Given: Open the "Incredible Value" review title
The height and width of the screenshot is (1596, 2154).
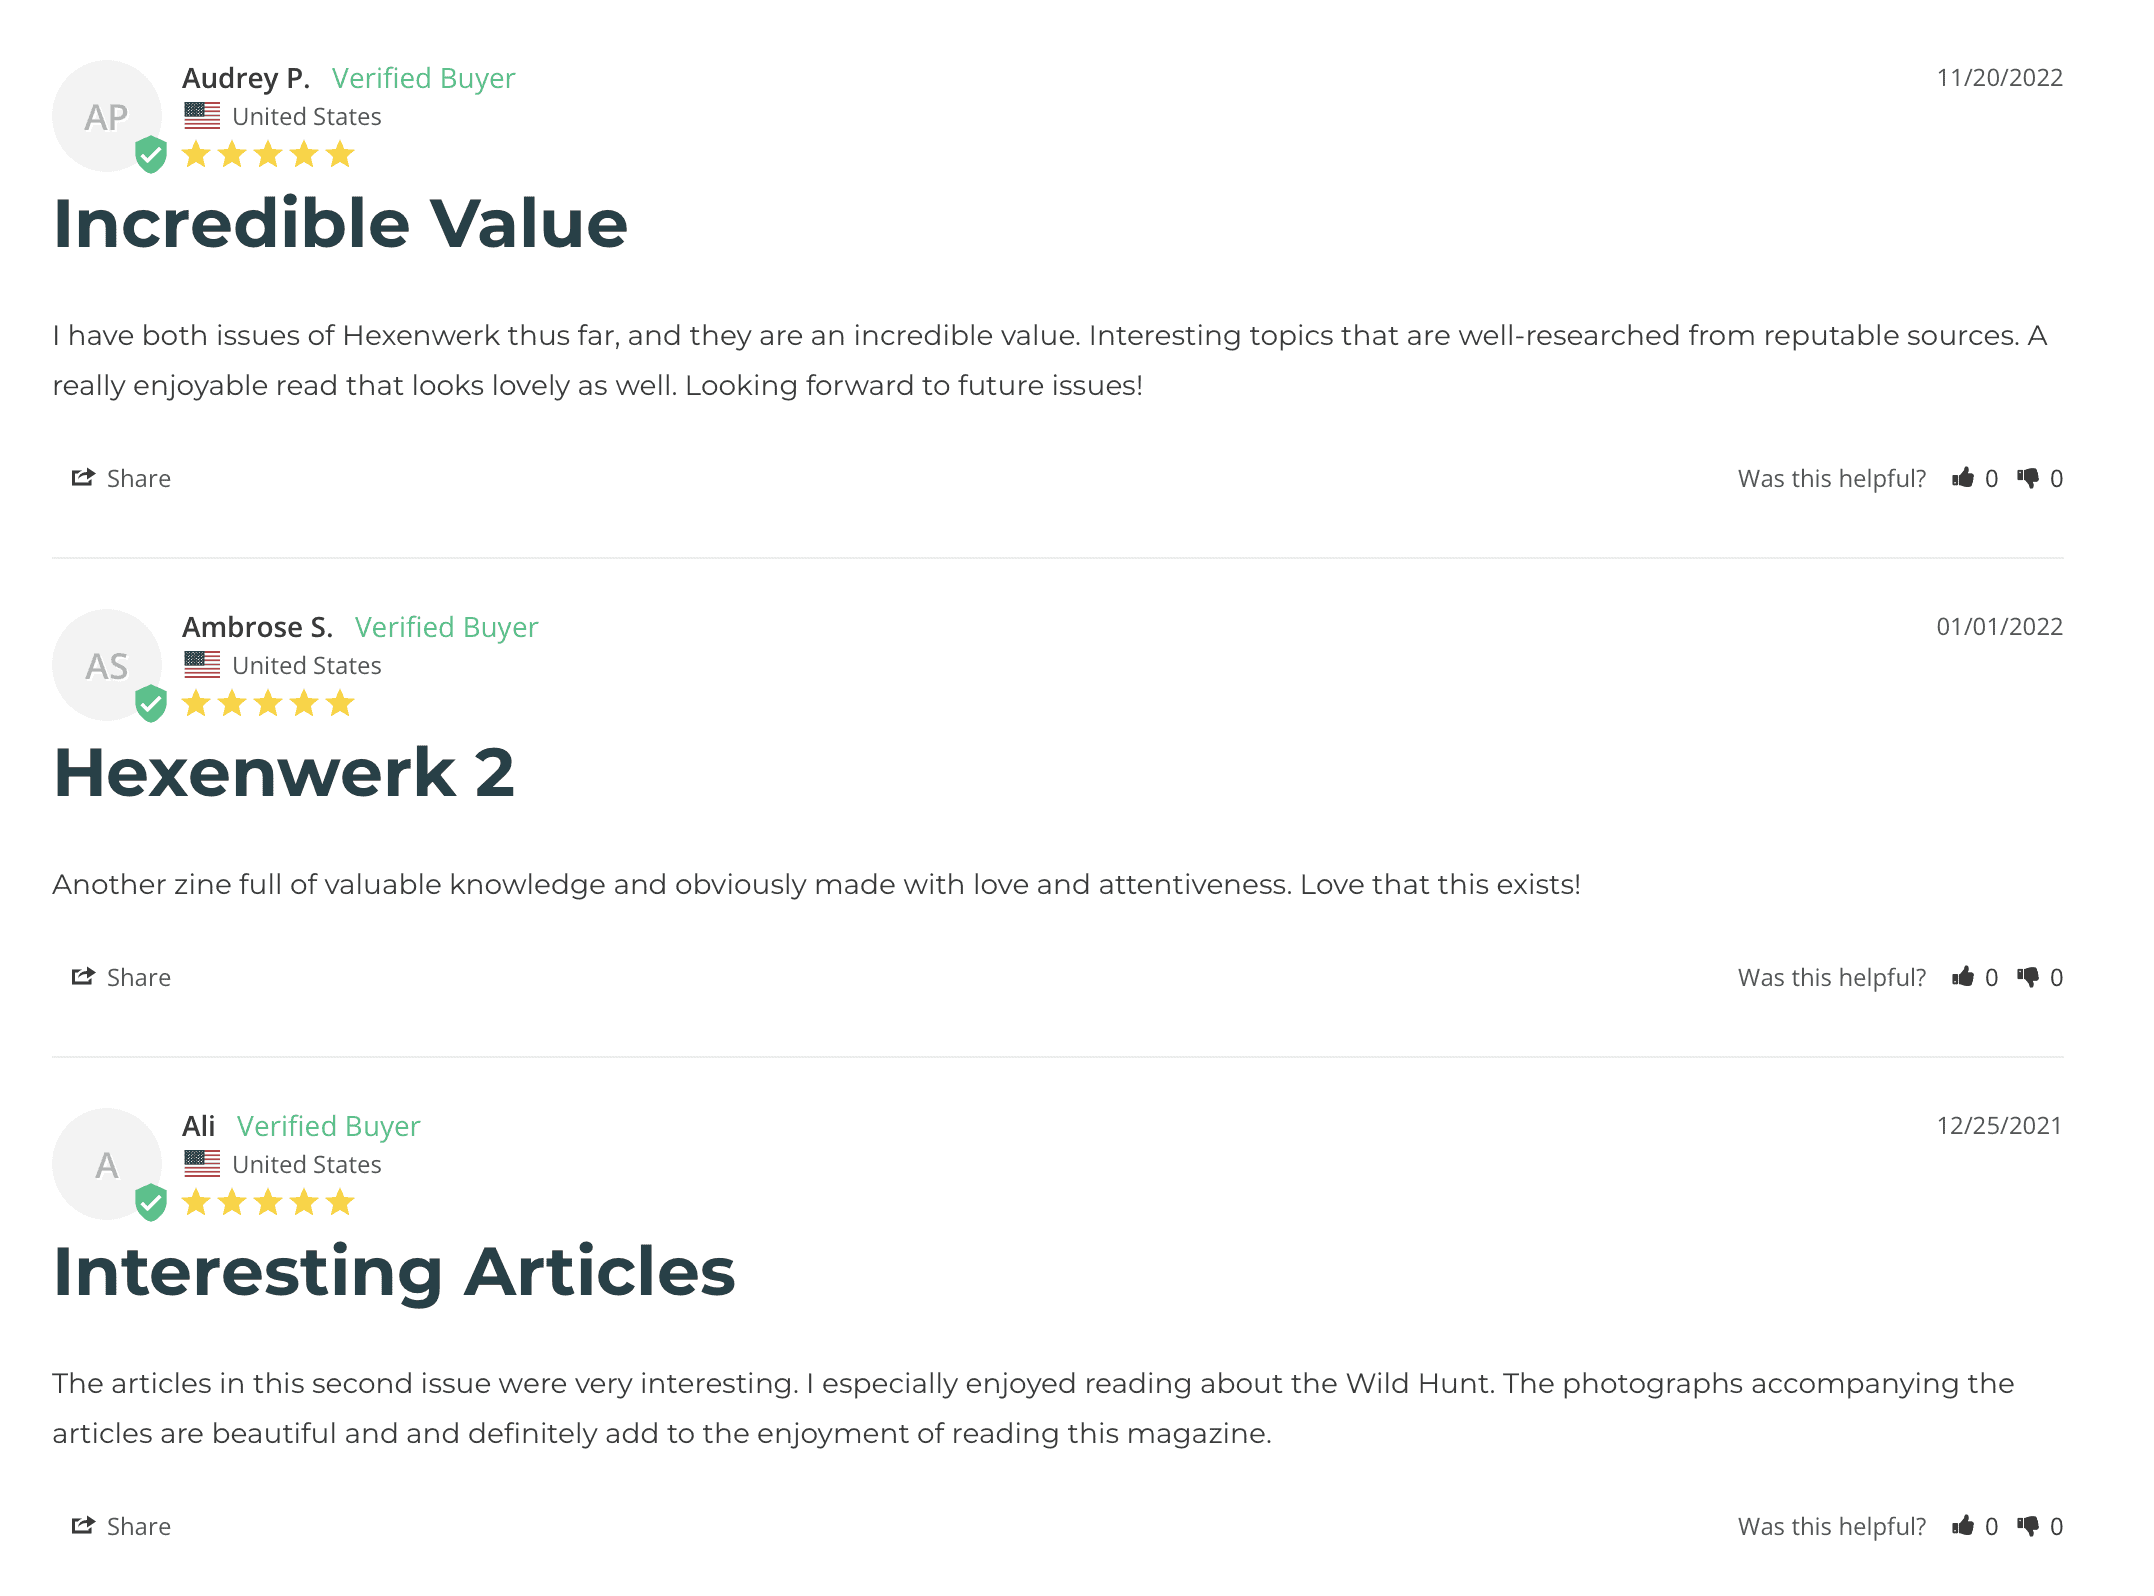Looking at the screenshot, I should pos(340,223).
